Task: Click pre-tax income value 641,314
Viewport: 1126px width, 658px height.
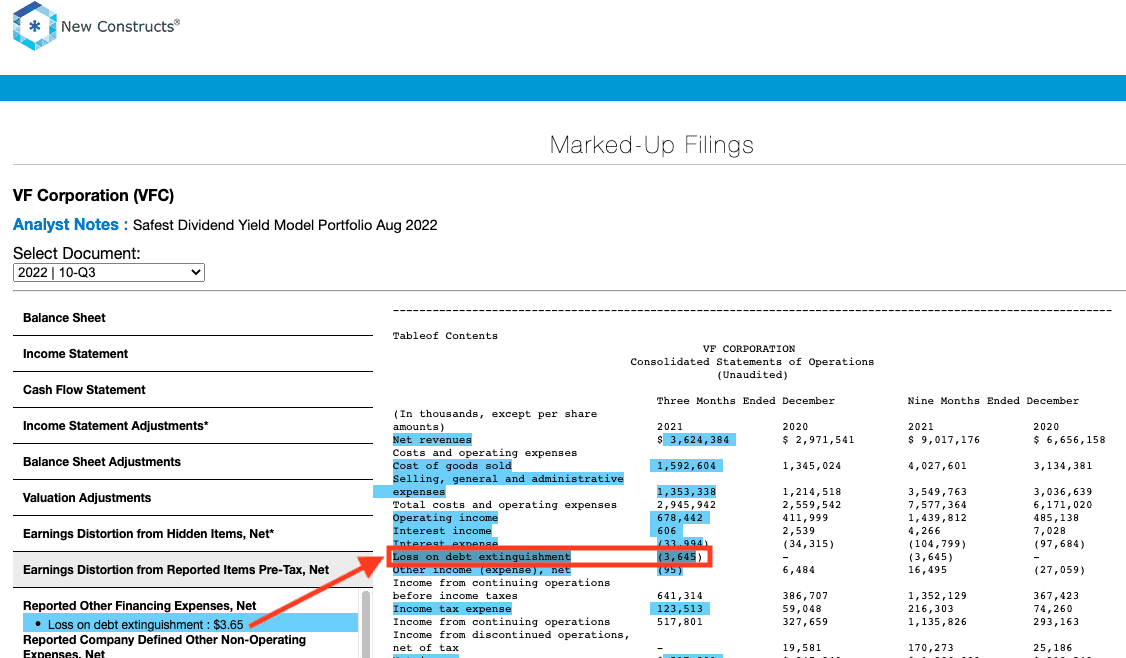Action: point(679,596)
